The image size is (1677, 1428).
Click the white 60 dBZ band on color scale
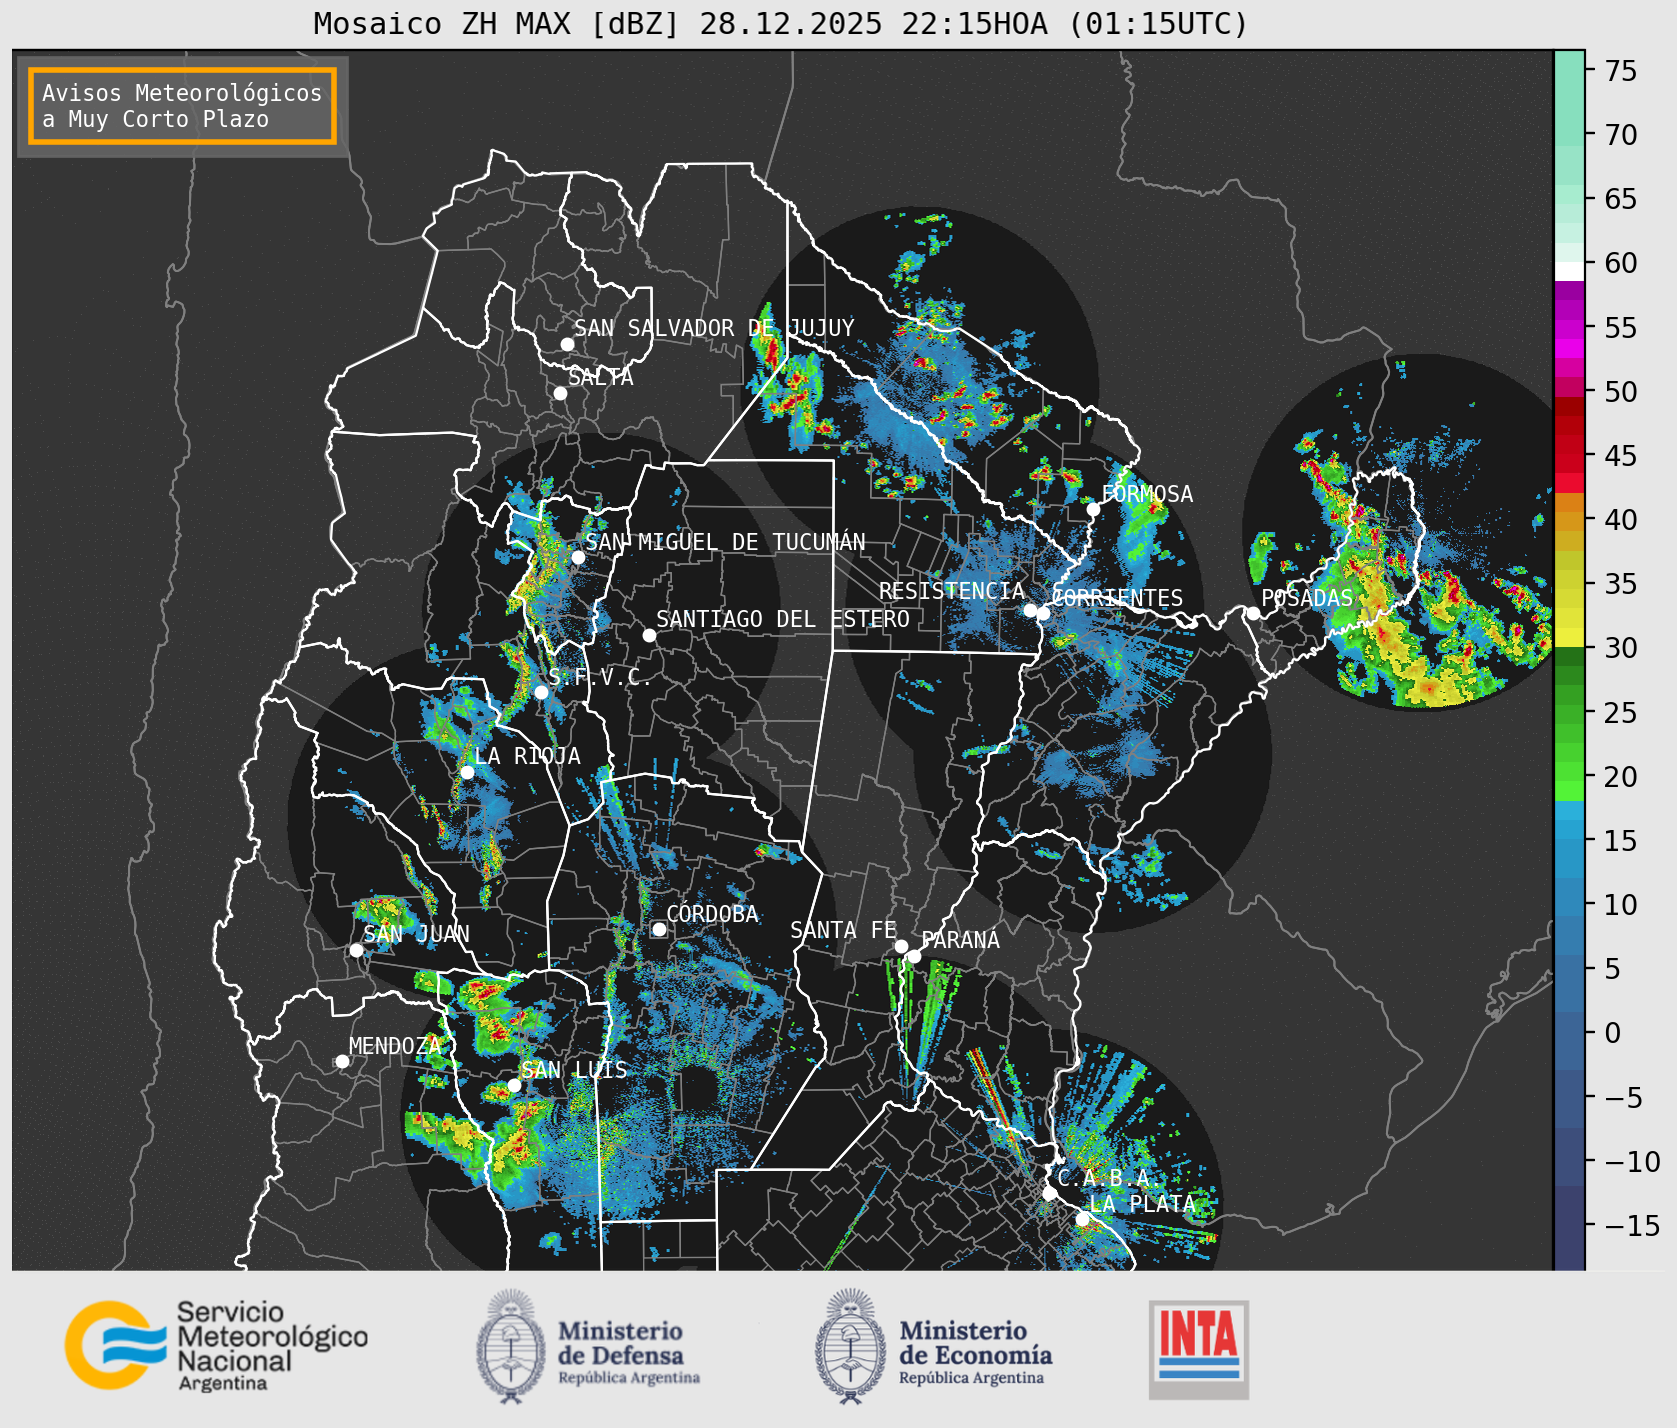[x=1569, y=271]
